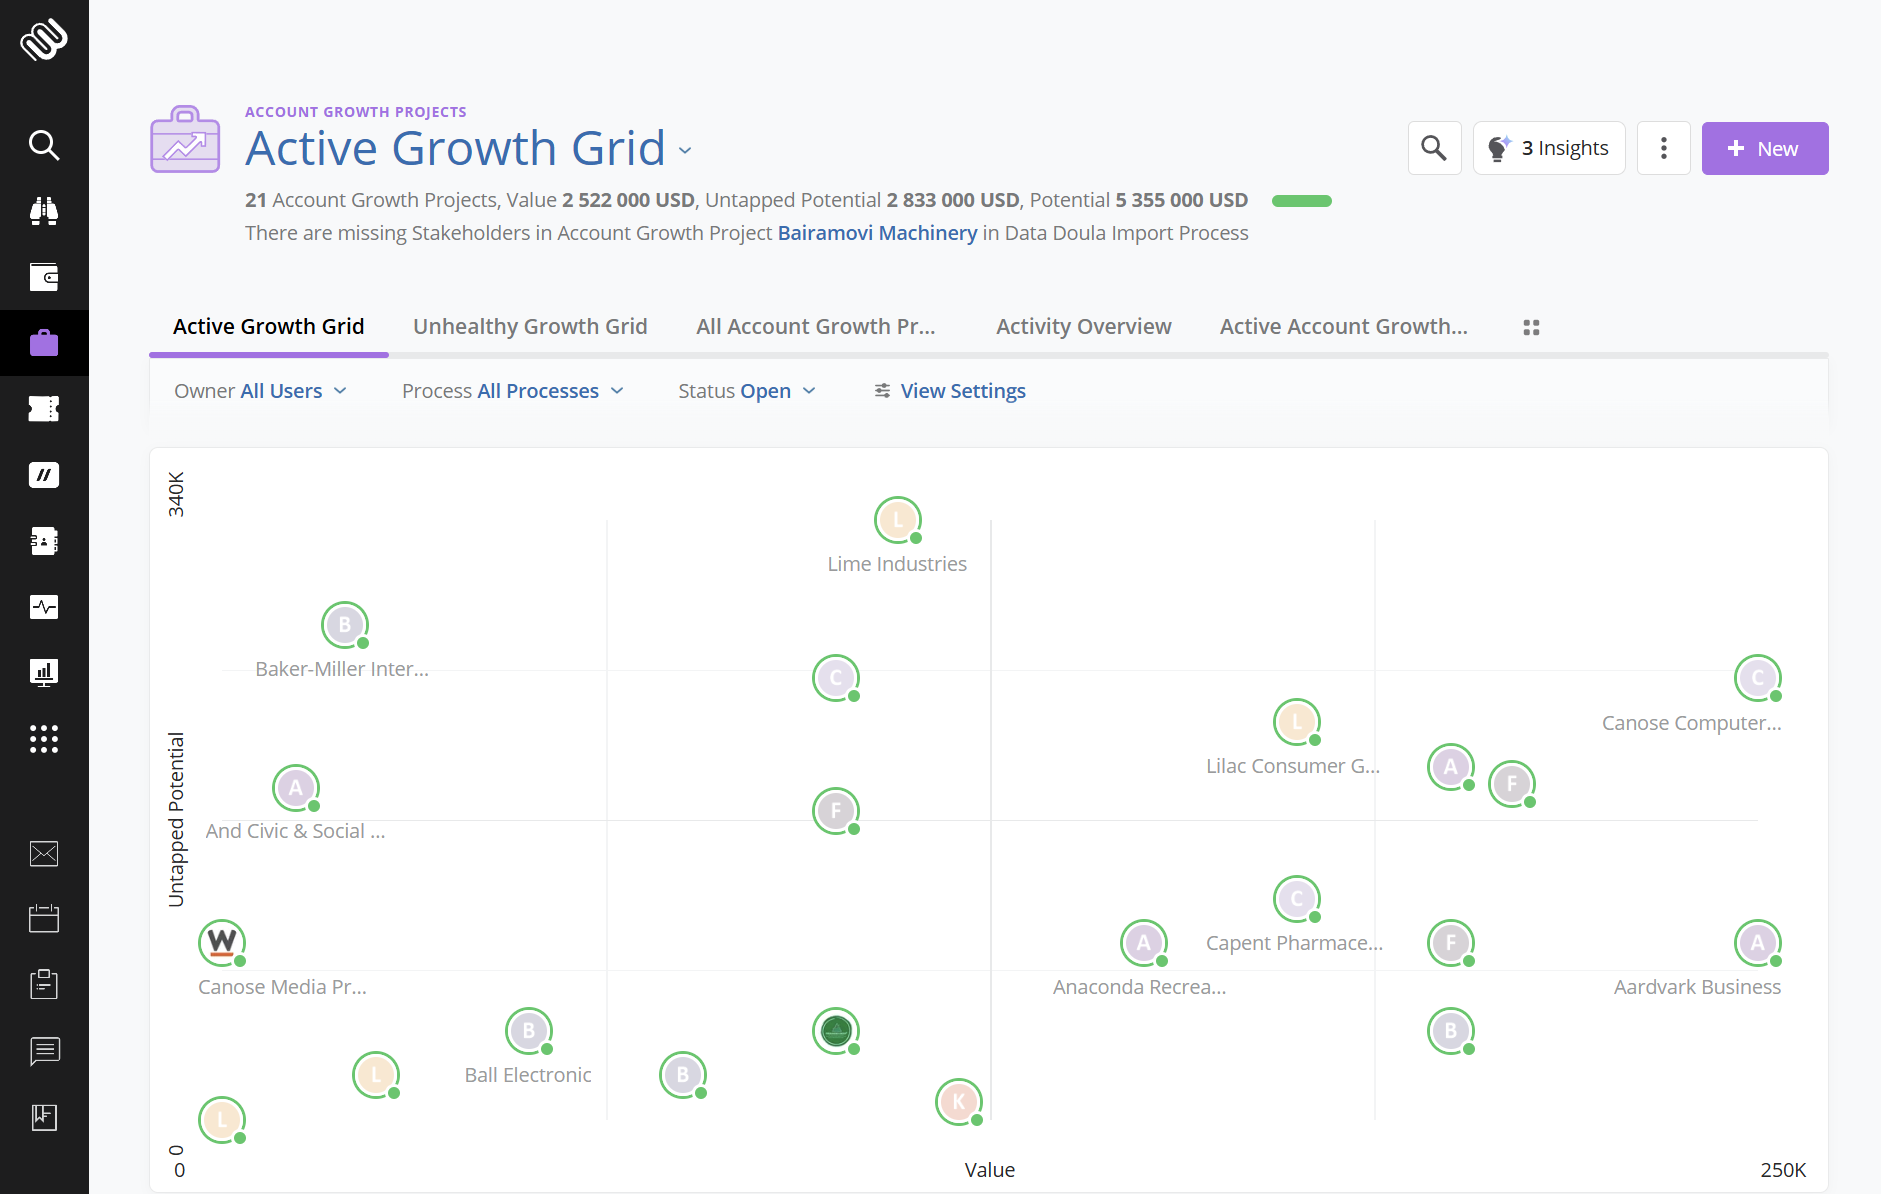Image resolution: width=1881 pixels, height=1194 pixels.
Task: Click the Lime Industries bubble on the chart
Action: coord(897,519)
